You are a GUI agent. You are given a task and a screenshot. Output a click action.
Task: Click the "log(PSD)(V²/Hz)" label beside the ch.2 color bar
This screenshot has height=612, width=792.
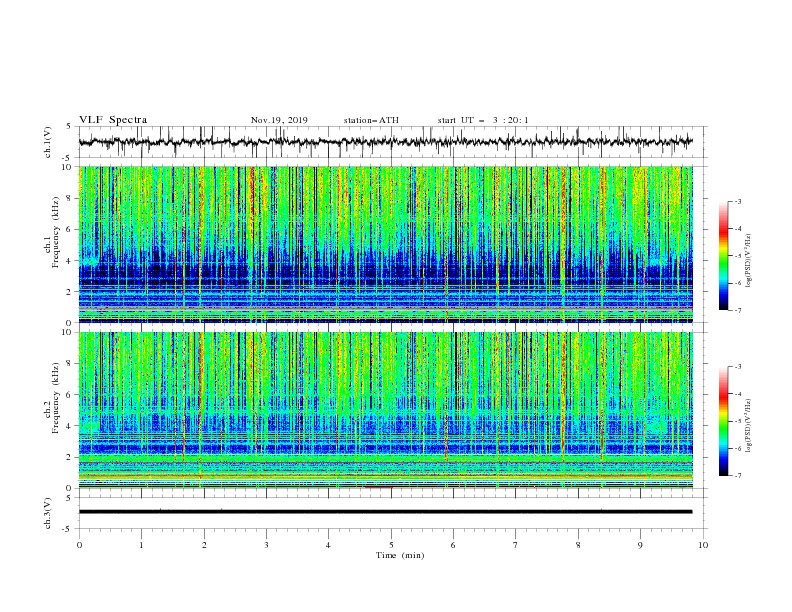[x=749, y=425]
